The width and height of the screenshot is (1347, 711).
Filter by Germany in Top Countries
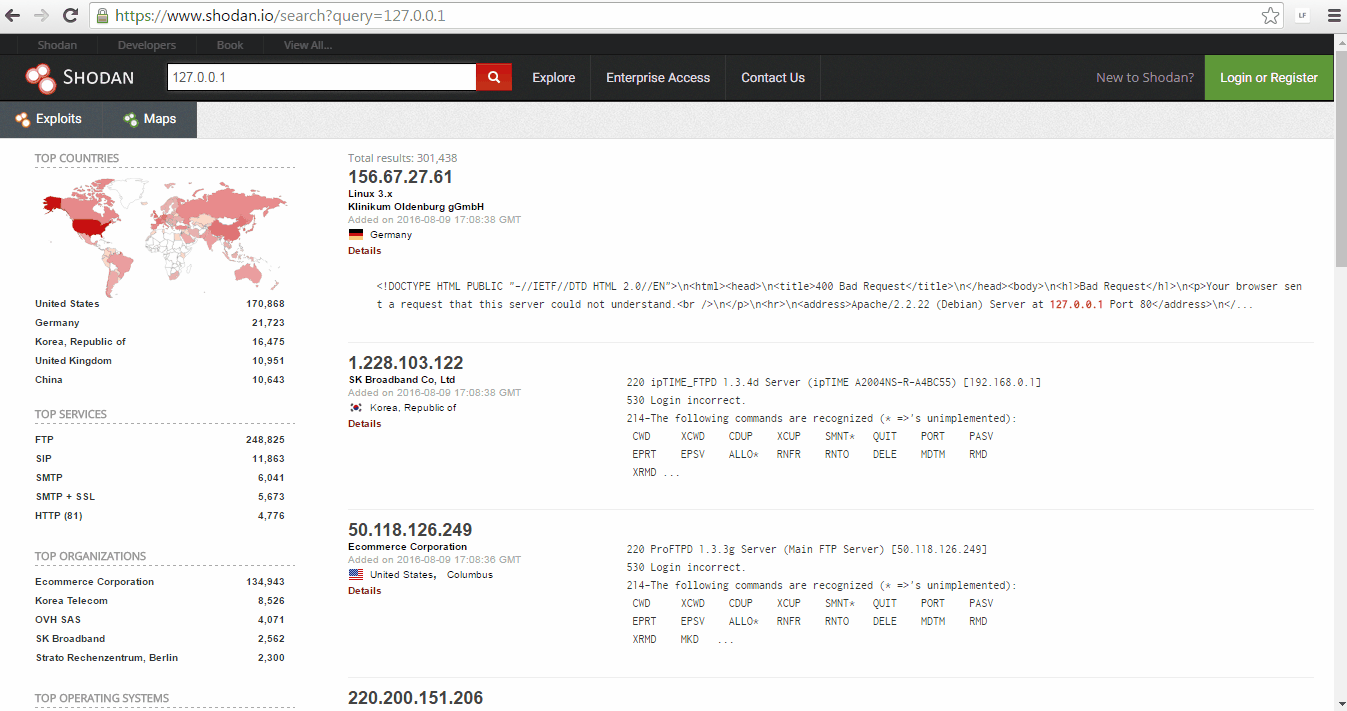57,323
